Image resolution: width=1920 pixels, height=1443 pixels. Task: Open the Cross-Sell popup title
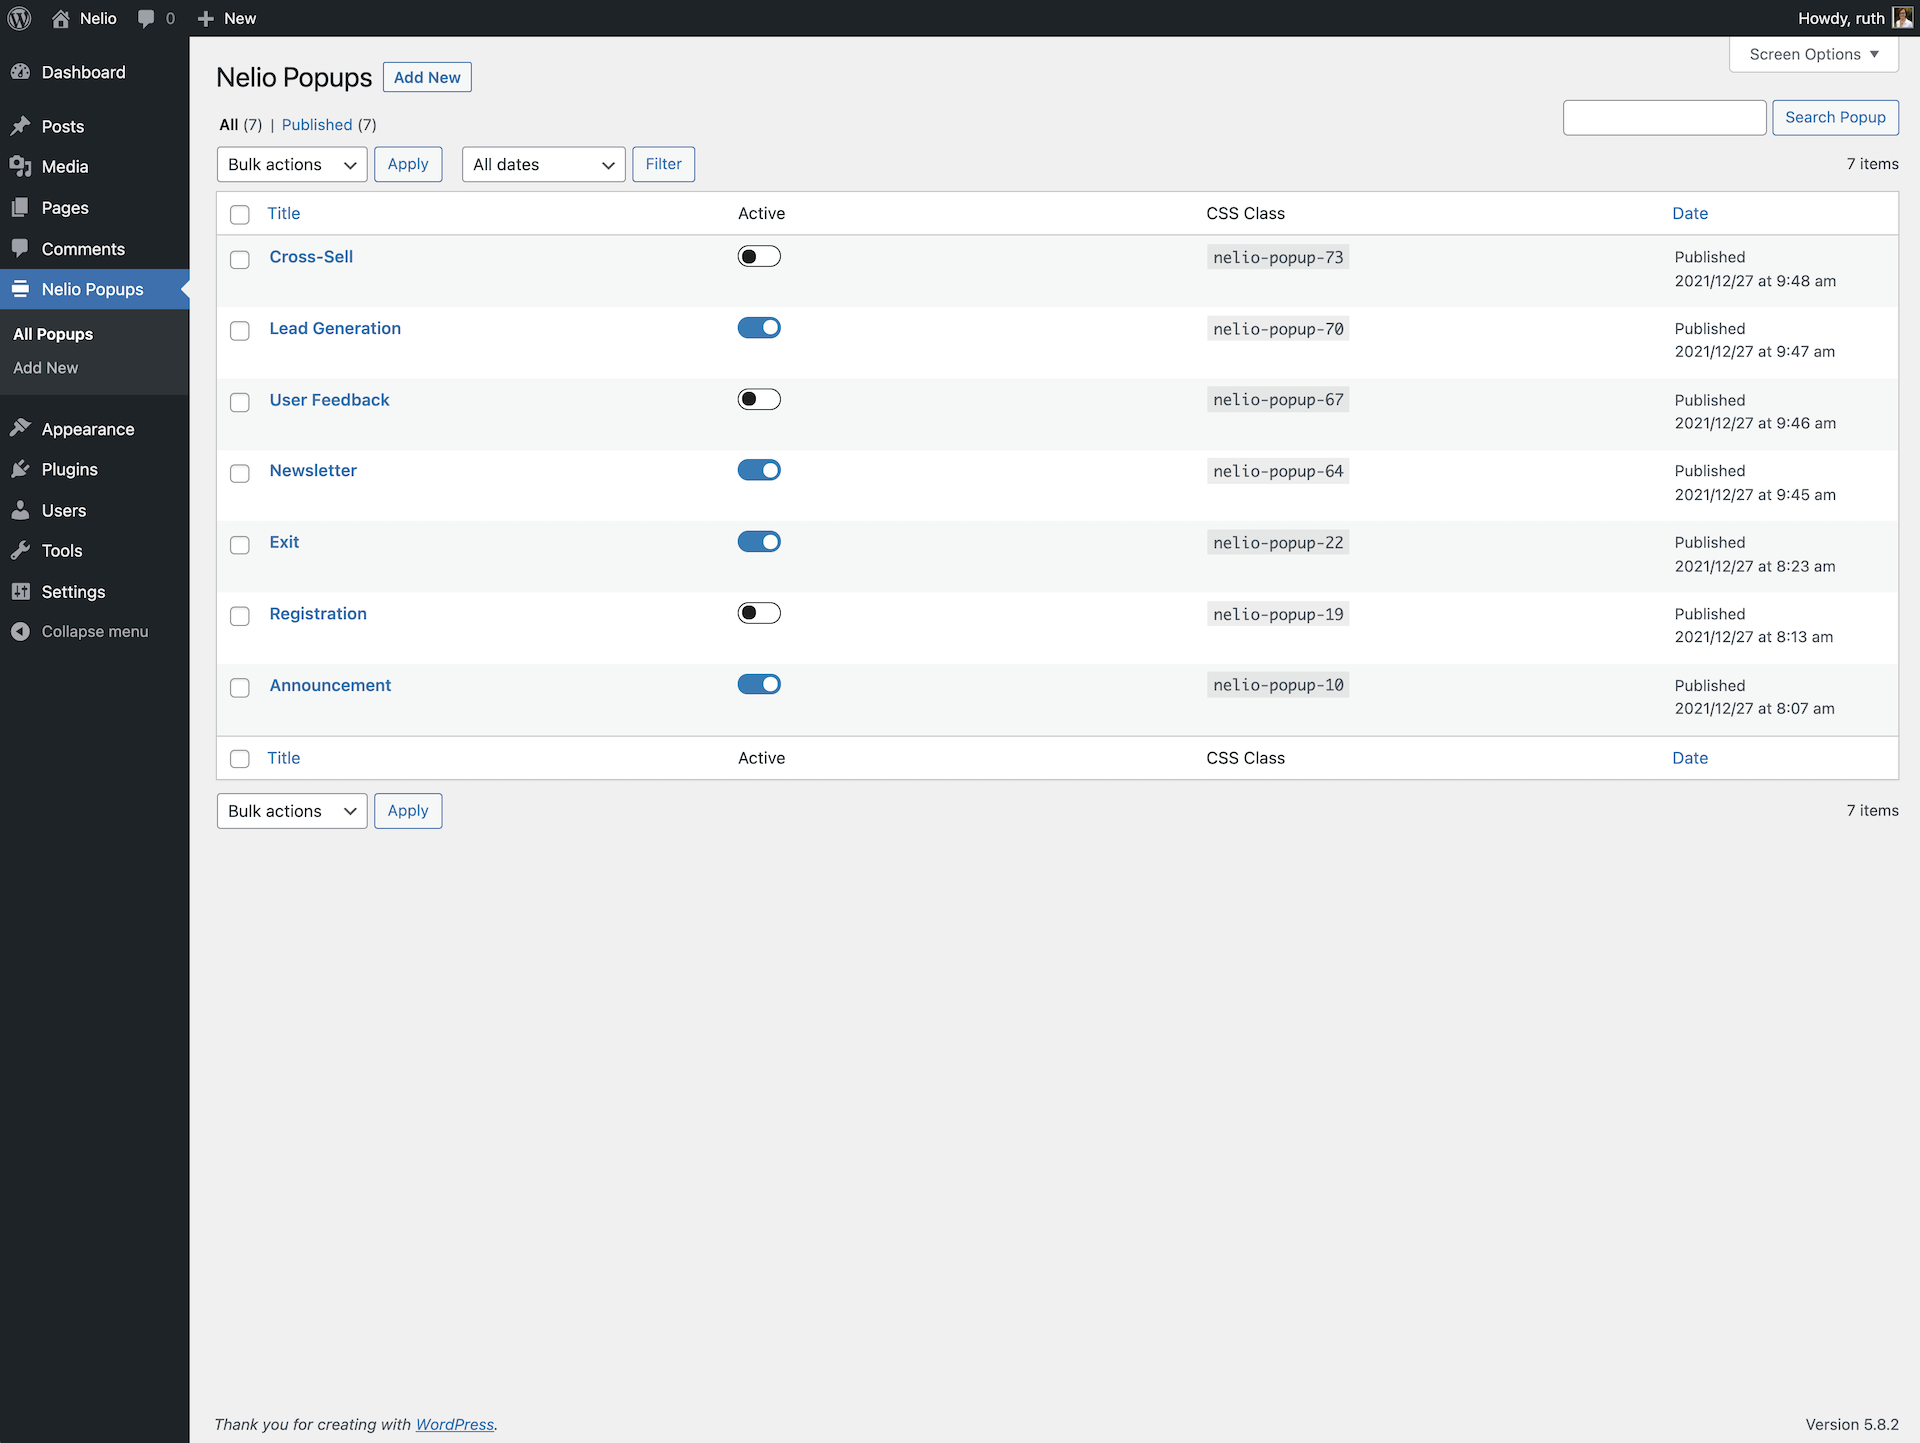pyautogui.click(x=311, y=257)
